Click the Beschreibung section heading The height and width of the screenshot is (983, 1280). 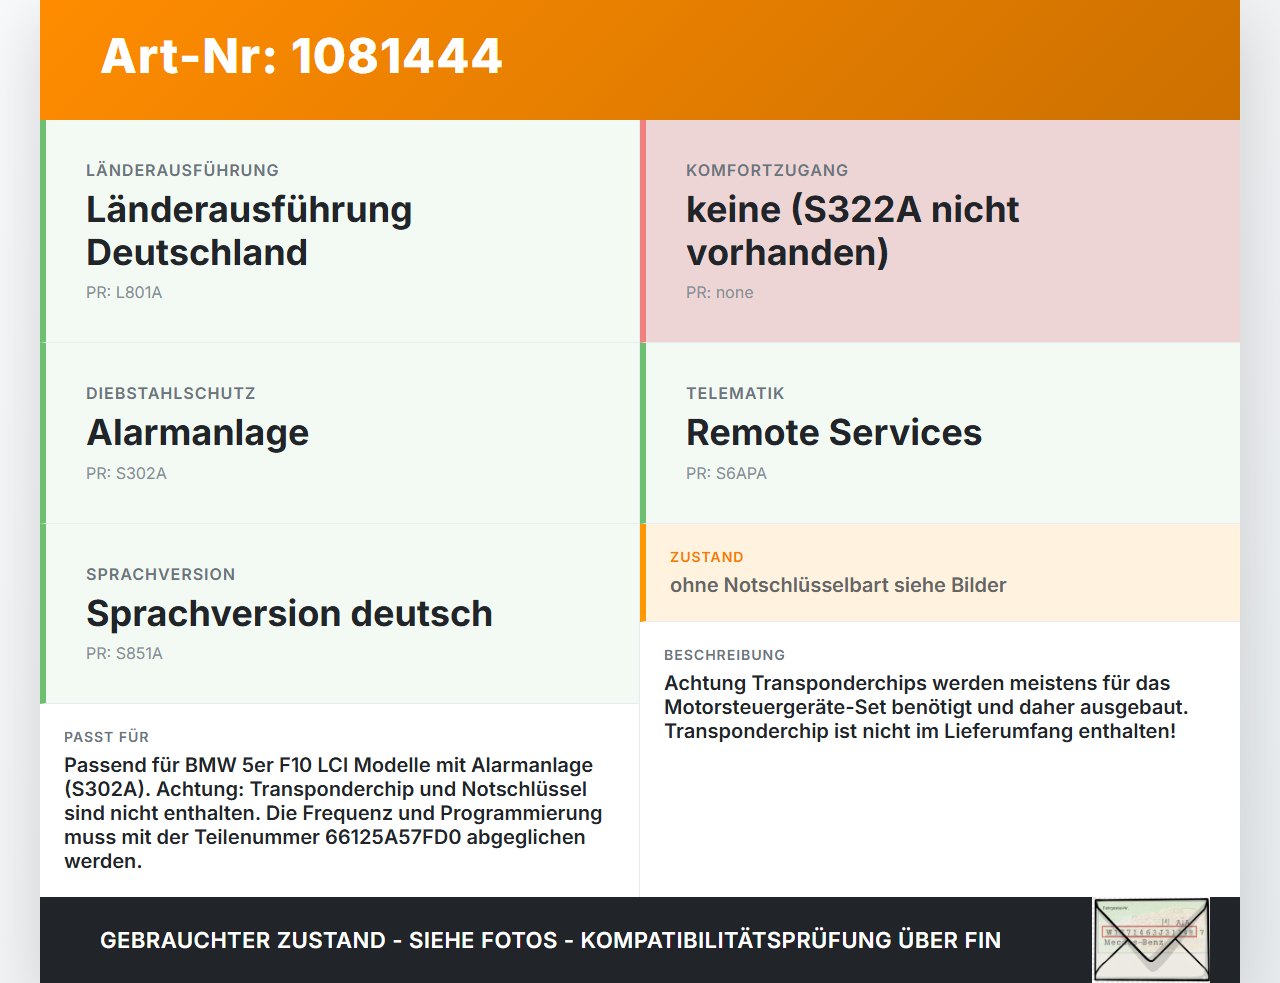click(724, 655)
